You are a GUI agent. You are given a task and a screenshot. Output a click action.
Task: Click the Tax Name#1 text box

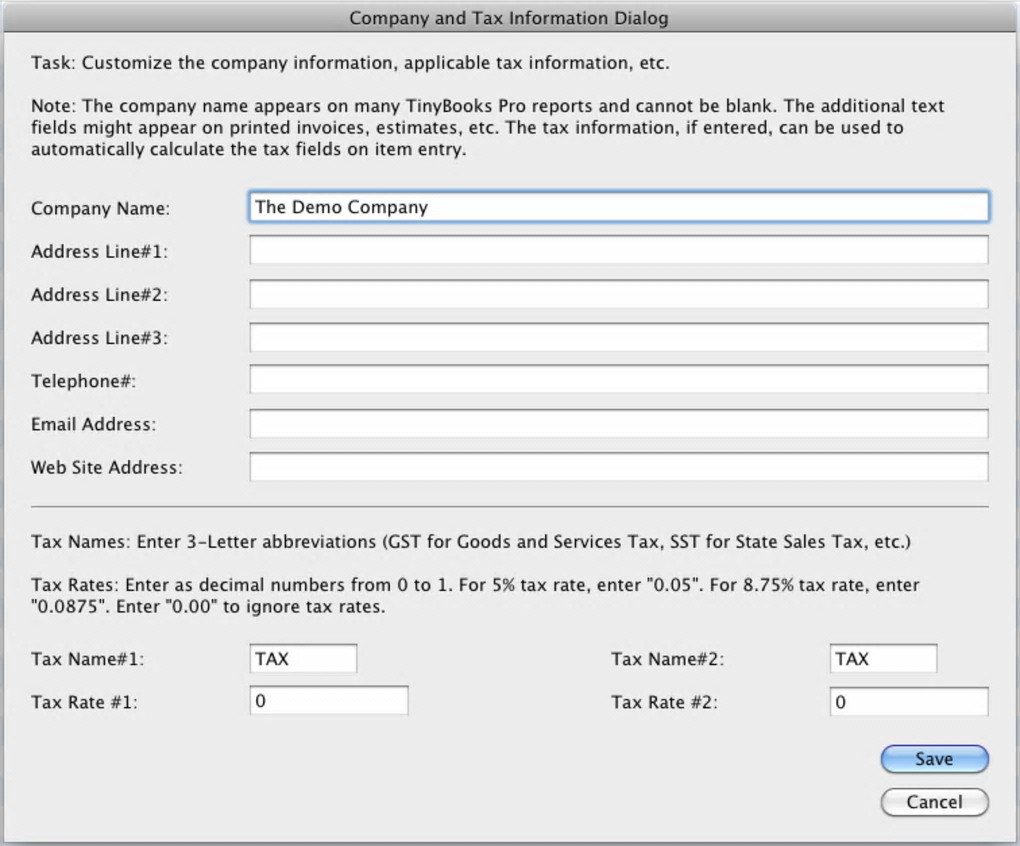[x=303, y=659]
